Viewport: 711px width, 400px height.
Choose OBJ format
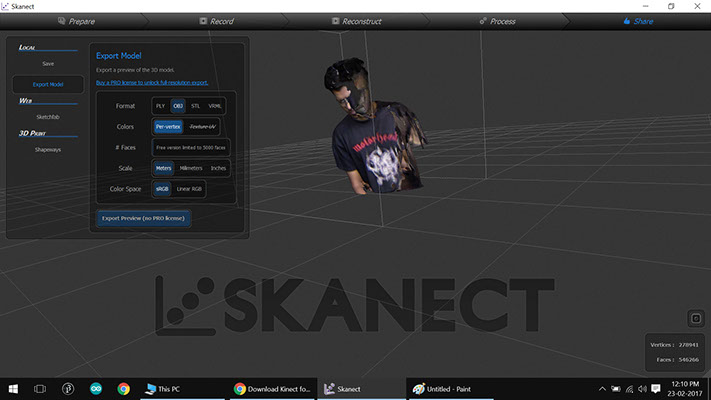[x=178, y=106]
